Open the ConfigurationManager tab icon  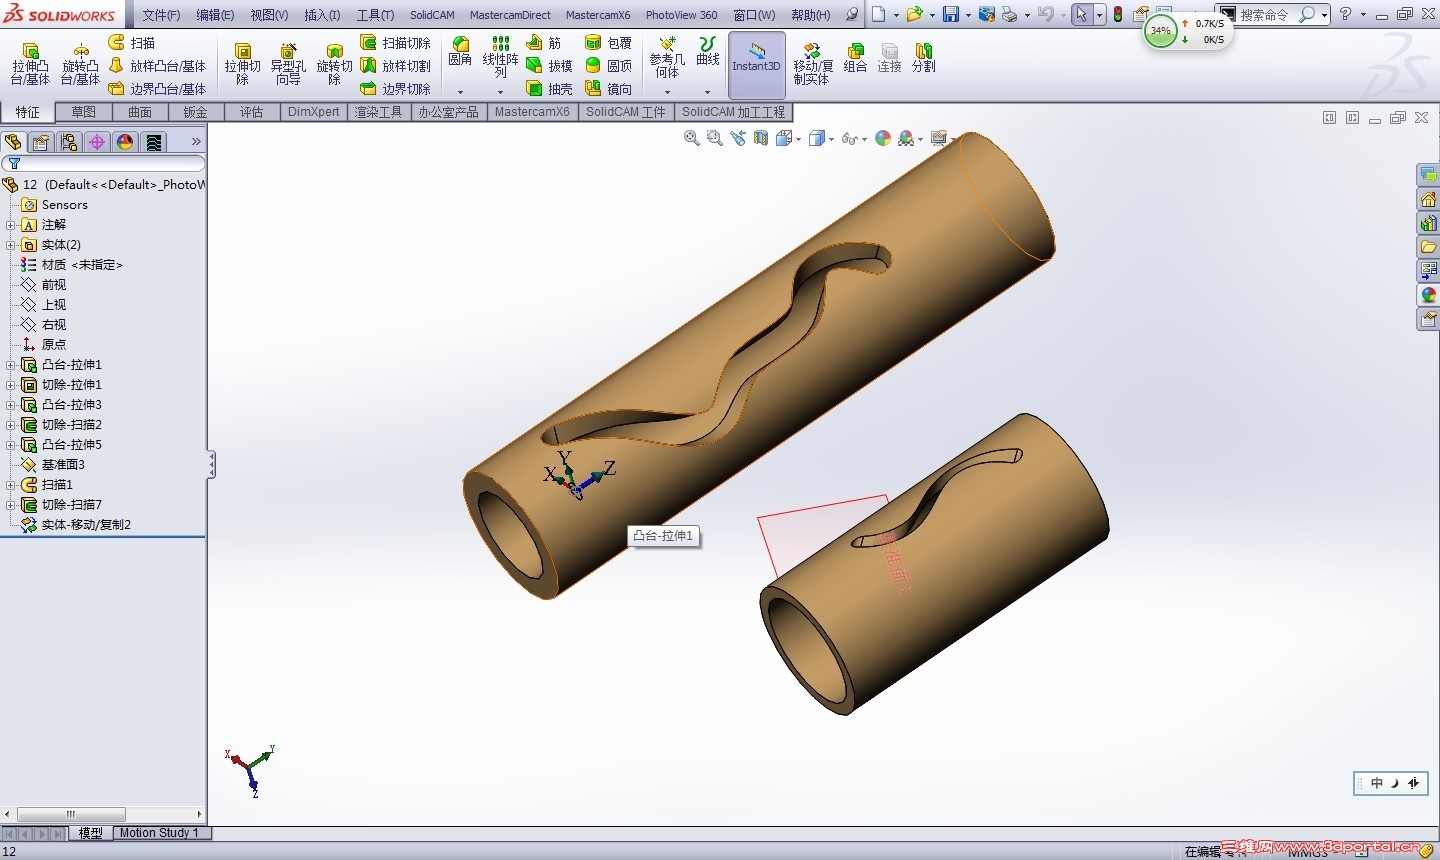click(x=68, y=142)
